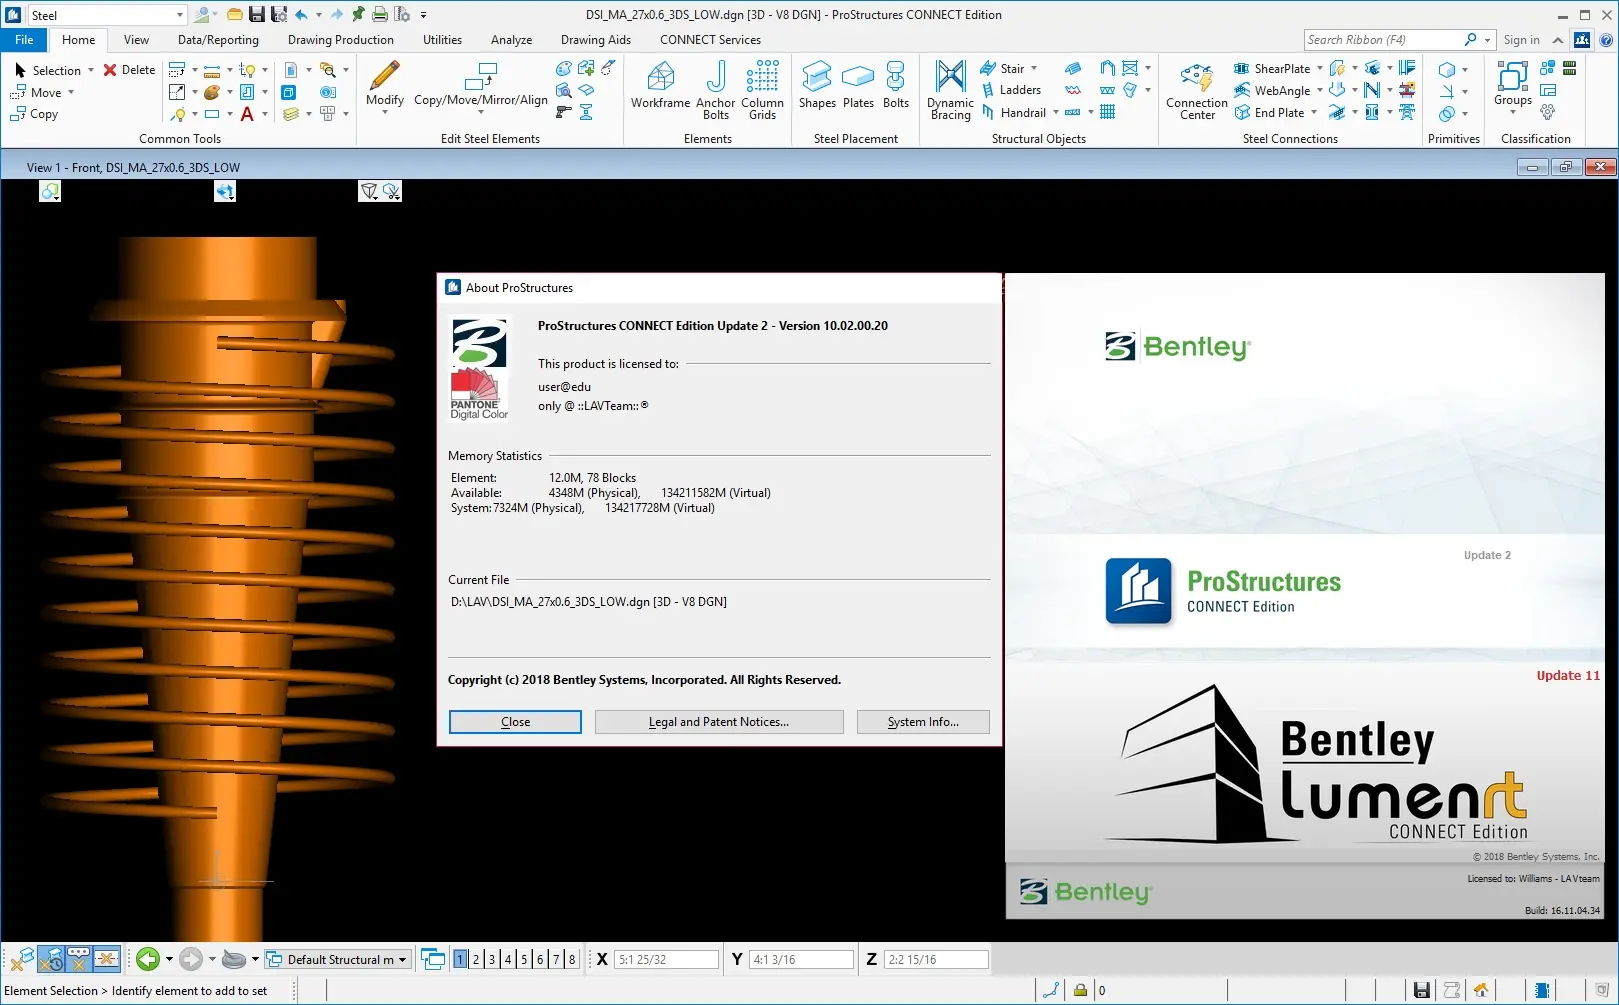The image size is (1619, 1005).
Task: Open the Workframe tool
Action: point(660,84)
